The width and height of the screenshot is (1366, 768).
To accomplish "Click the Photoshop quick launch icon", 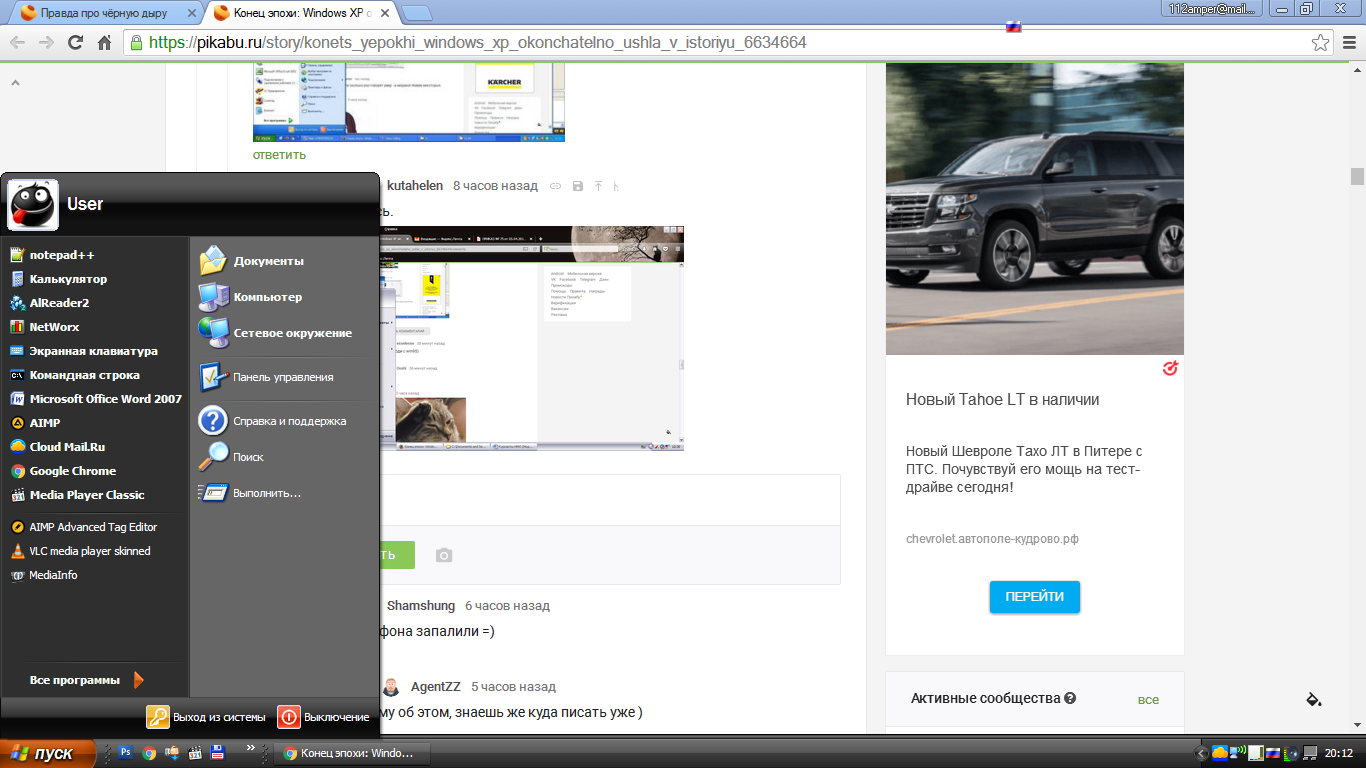I will (126, 752).
